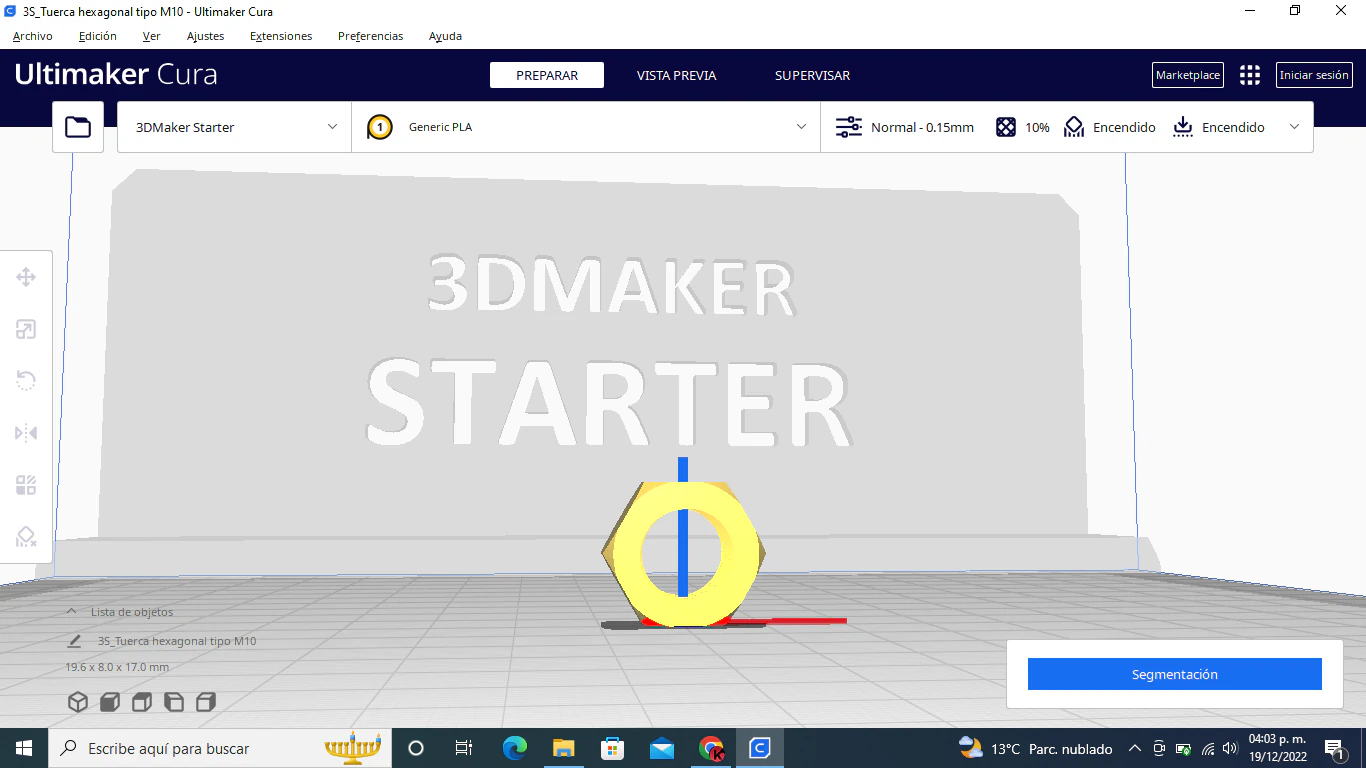This screenshot has height=768, width=1366.
Task: Click the pencil icon beside 3S_Tuerca model name
Action: click(x=74, y=641)
